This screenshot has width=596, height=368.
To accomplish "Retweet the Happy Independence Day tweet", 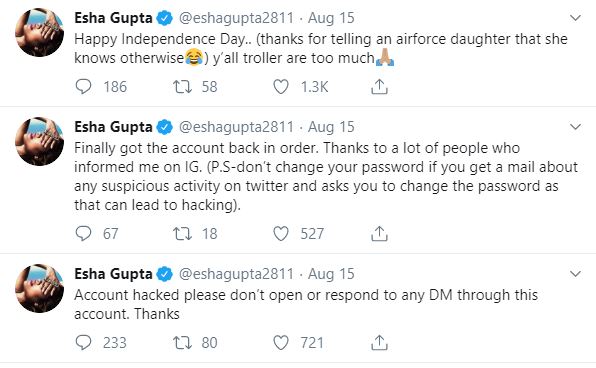I will (182, 87).
